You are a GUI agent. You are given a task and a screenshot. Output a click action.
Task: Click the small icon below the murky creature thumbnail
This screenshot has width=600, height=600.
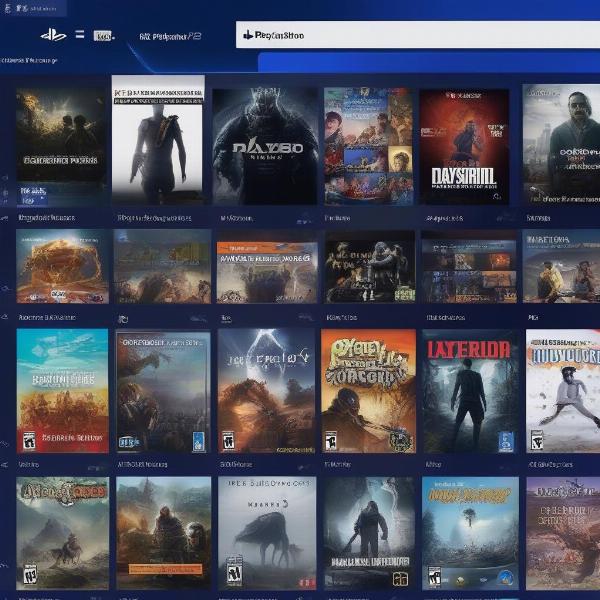(122, 319)
